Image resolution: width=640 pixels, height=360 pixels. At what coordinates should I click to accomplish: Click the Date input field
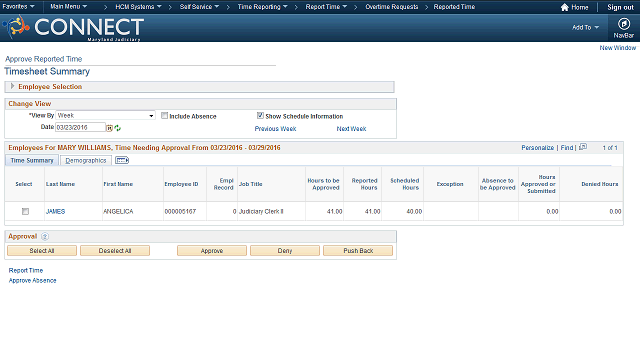pyautogui.click(x=80, y=127)
